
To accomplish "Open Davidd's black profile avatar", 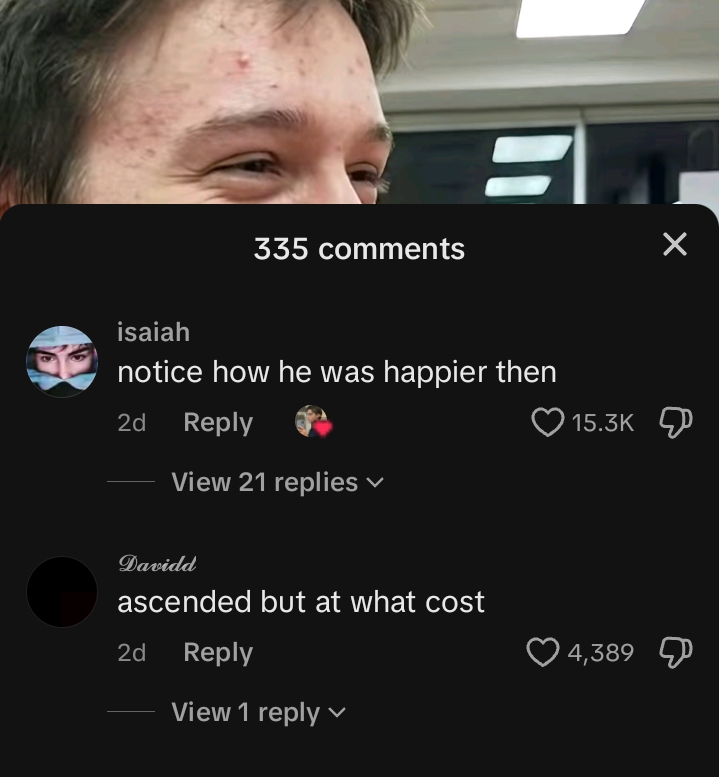I will [62, 592].
